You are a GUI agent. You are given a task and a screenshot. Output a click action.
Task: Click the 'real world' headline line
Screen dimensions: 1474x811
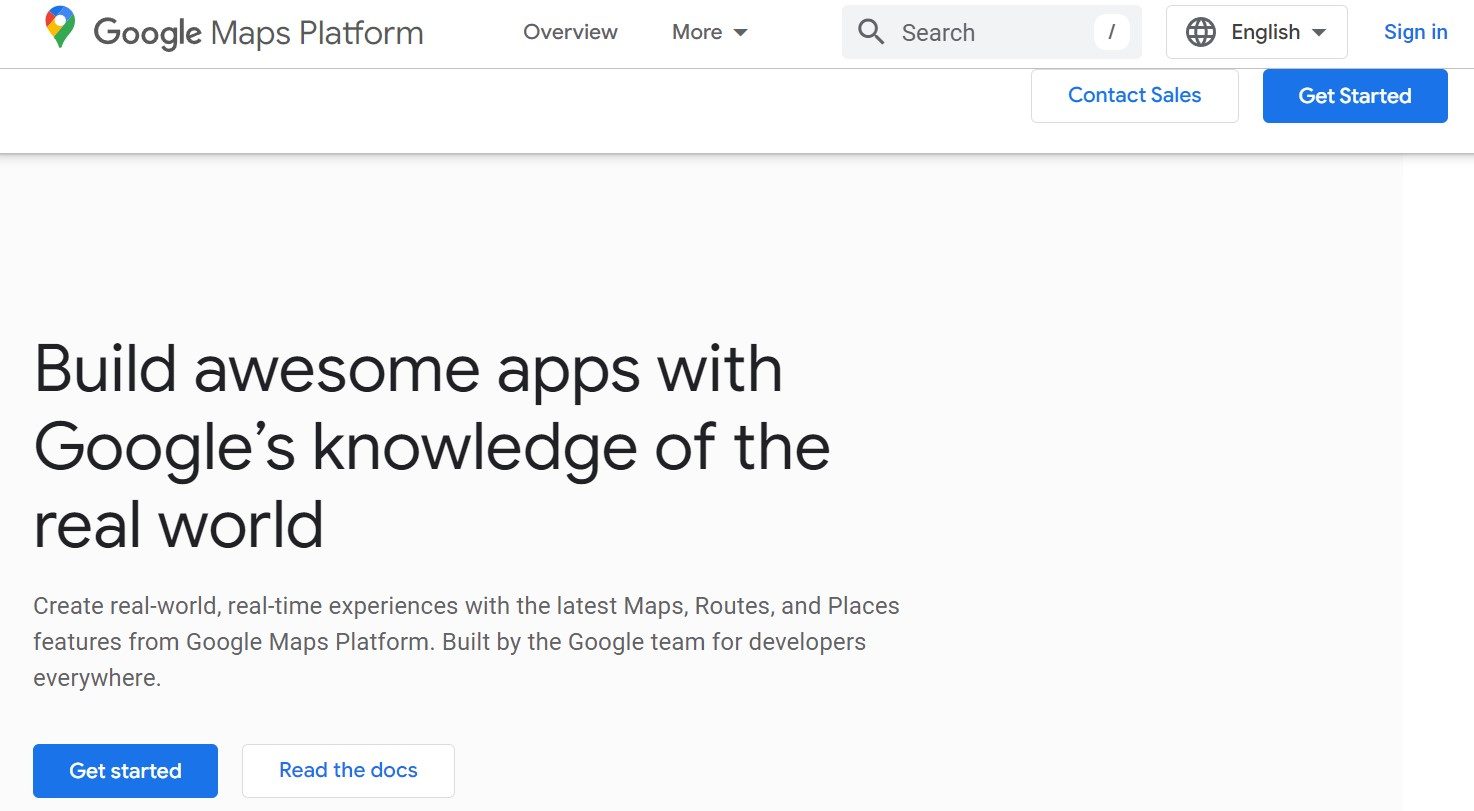point(178,526)
